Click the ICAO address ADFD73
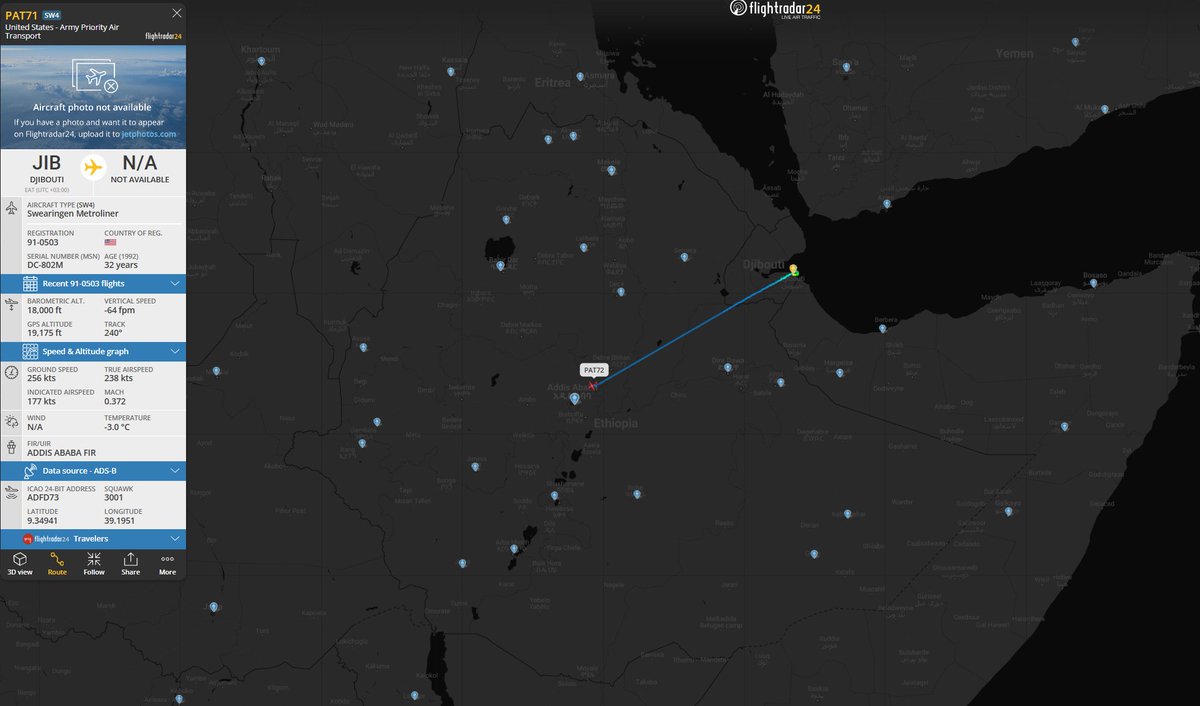This screenshot has height=706, width=1200. tap(44, 496)
